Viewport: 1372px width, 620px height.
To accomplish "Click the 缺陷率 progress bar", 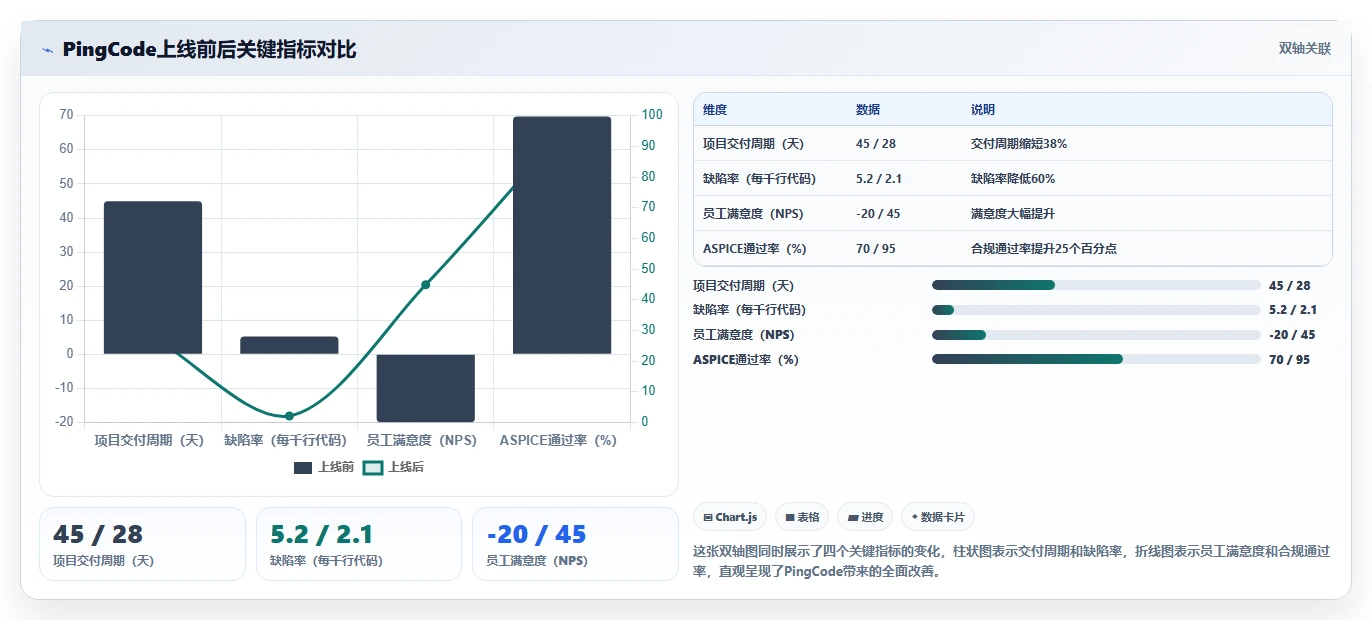I will [x=1096, y=310].
